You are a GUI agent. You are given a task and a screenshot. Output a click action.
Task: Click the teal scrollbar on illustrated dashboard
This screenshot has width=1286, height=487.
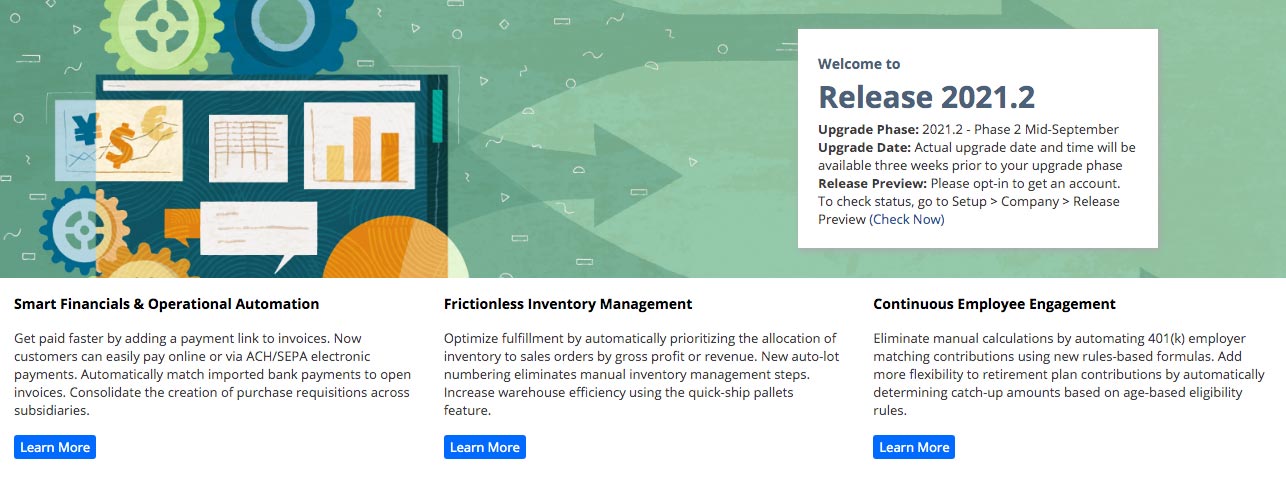[x=436, y=117]
